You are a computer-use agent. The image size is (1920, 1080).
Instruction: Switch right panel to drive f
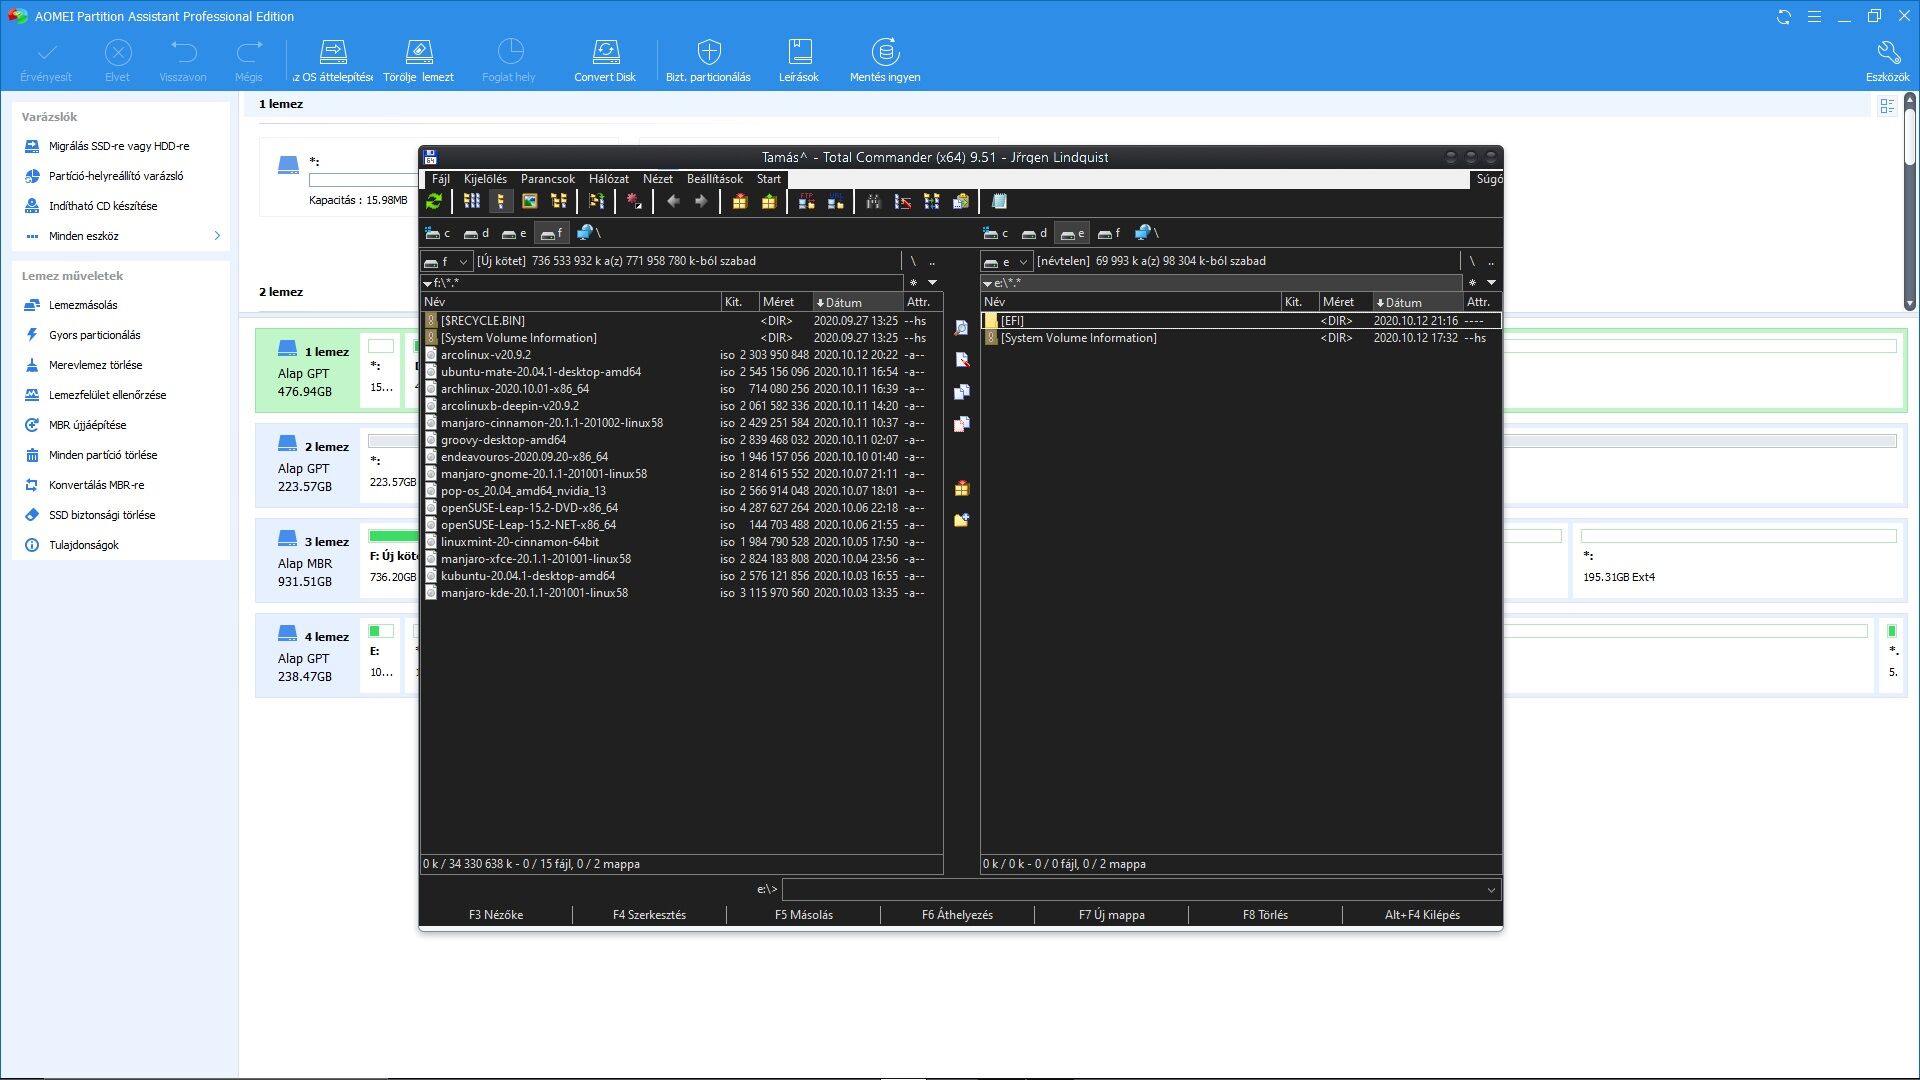[x=1109, y=233]
